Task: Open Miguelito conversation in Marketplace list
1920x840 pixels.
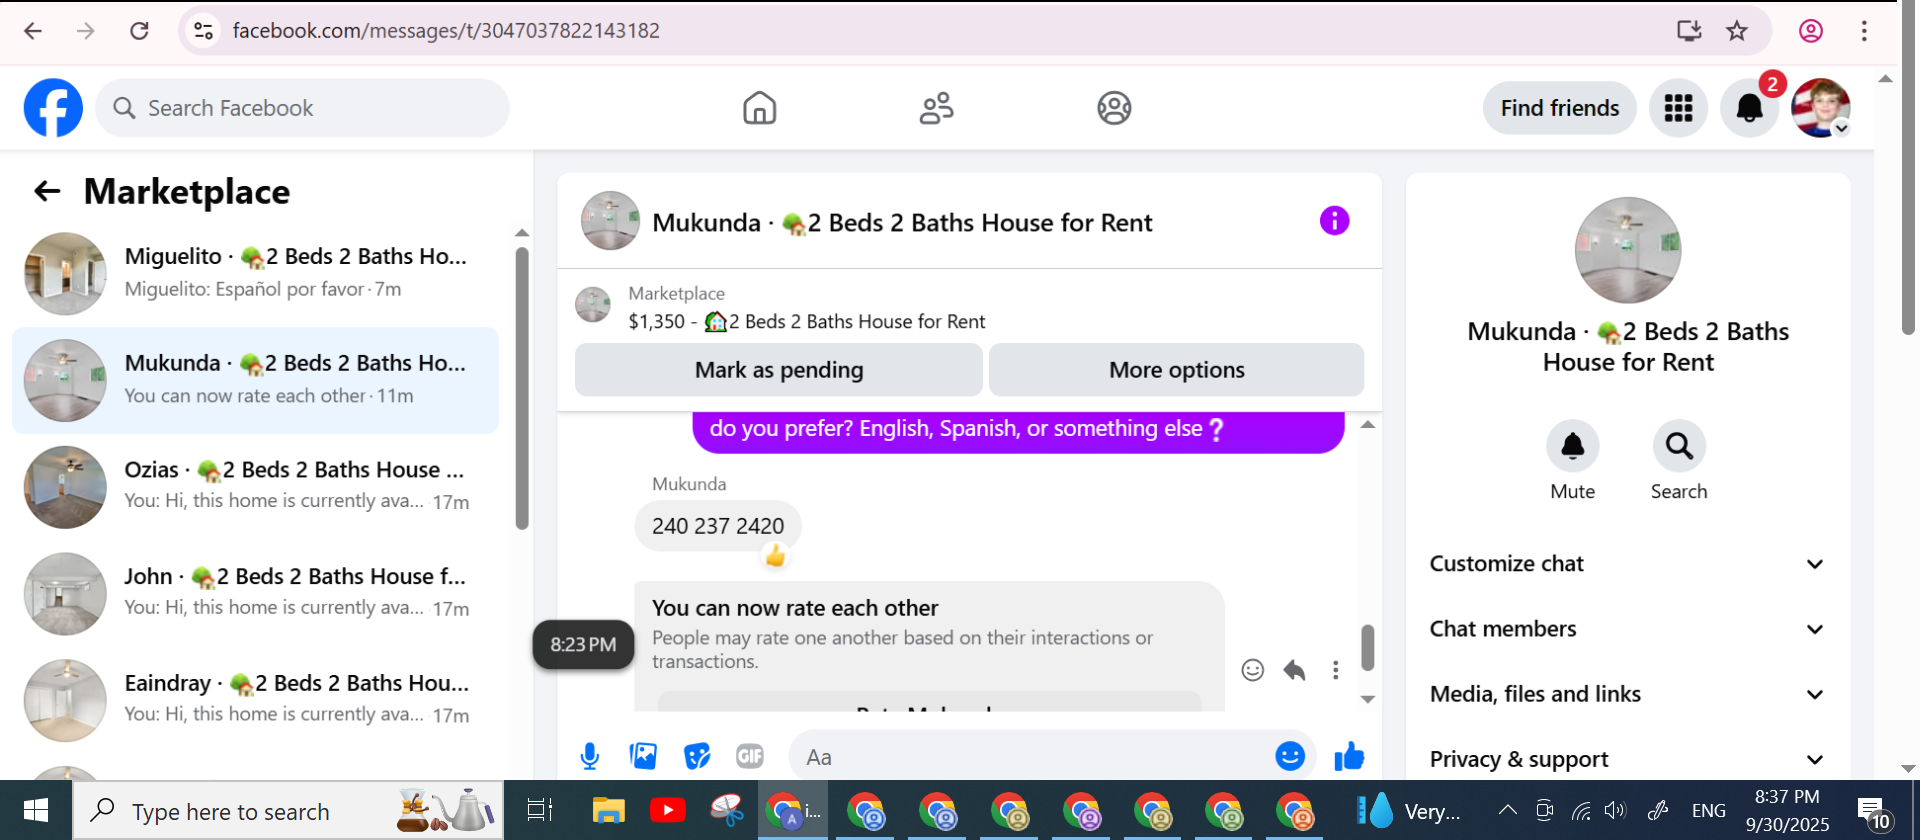Action: [x=255, y=273]
